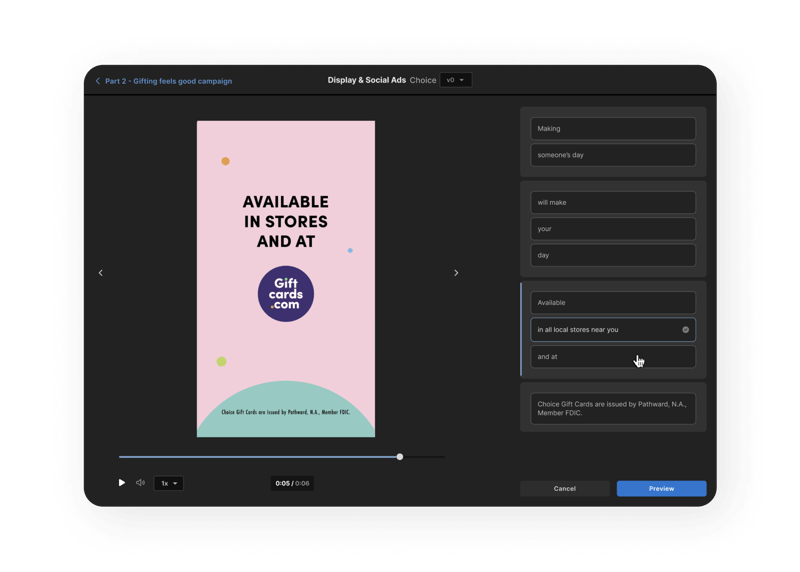Click the Cancel button
This screenshot has height=572, width=800.
[565, 488]
